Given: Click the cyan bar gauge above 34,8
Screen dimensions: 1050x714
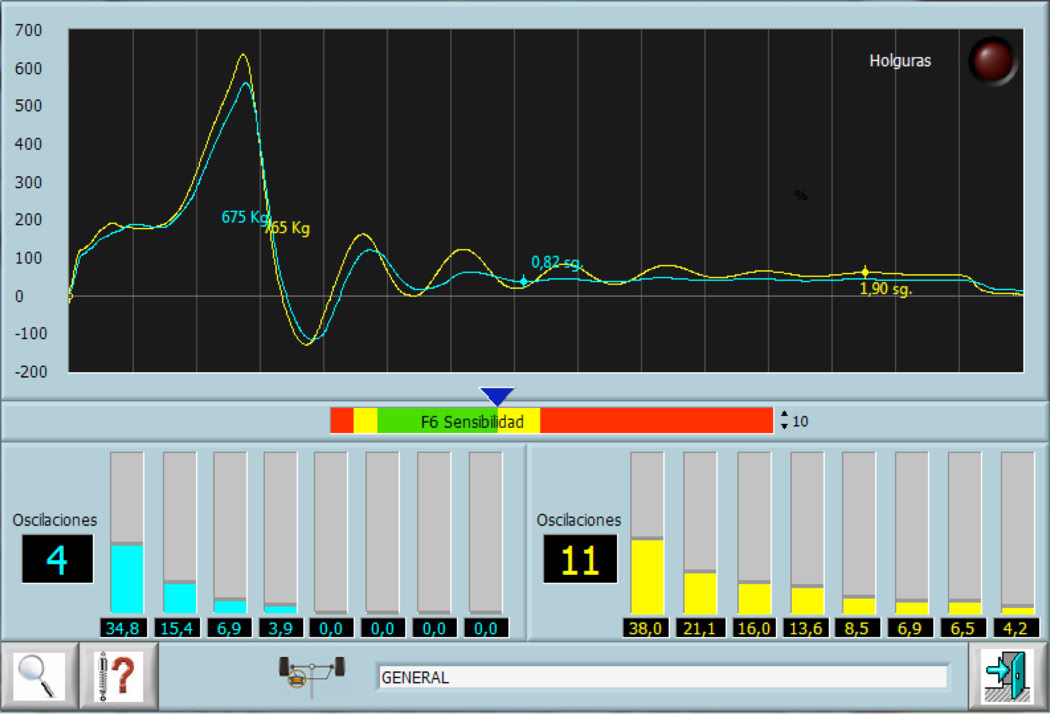Looking at the screenshot, I should click(127, 532).
